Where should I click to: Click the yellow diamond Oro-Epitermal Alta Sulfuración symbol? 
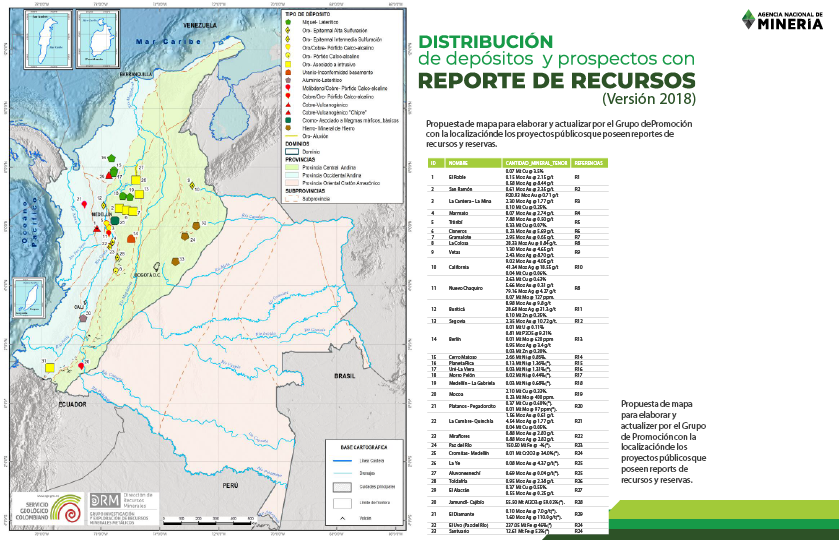pyautogui.click(x=288, y=31)
